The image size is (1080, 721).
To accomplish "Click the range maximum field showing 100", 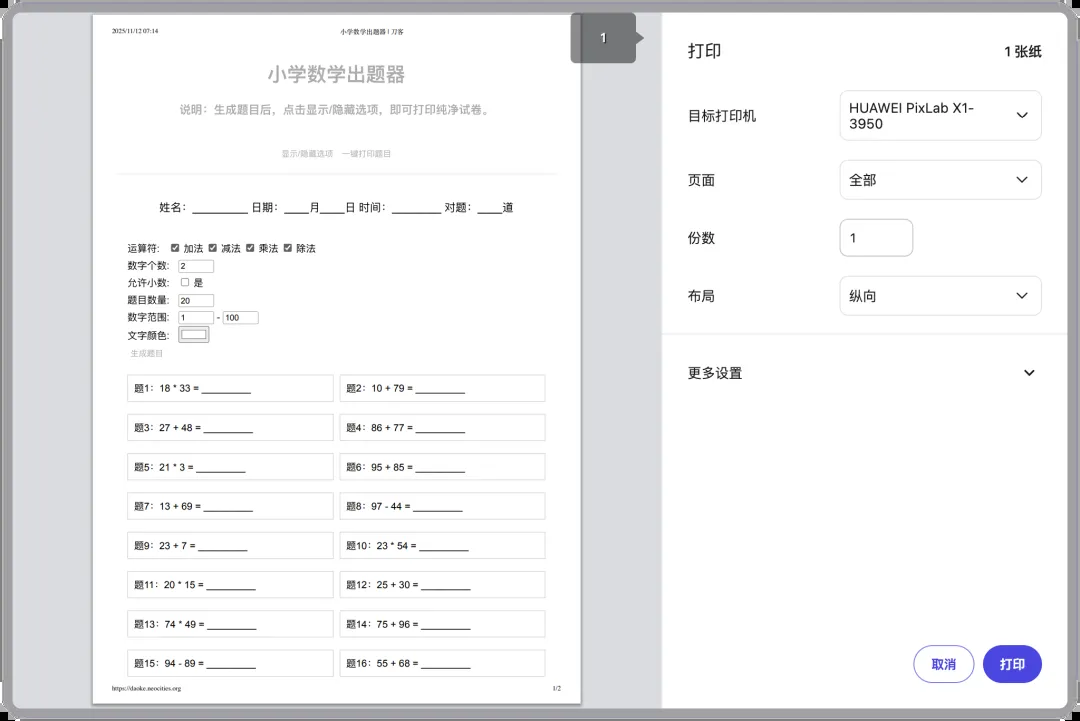I will coord(240,318).
